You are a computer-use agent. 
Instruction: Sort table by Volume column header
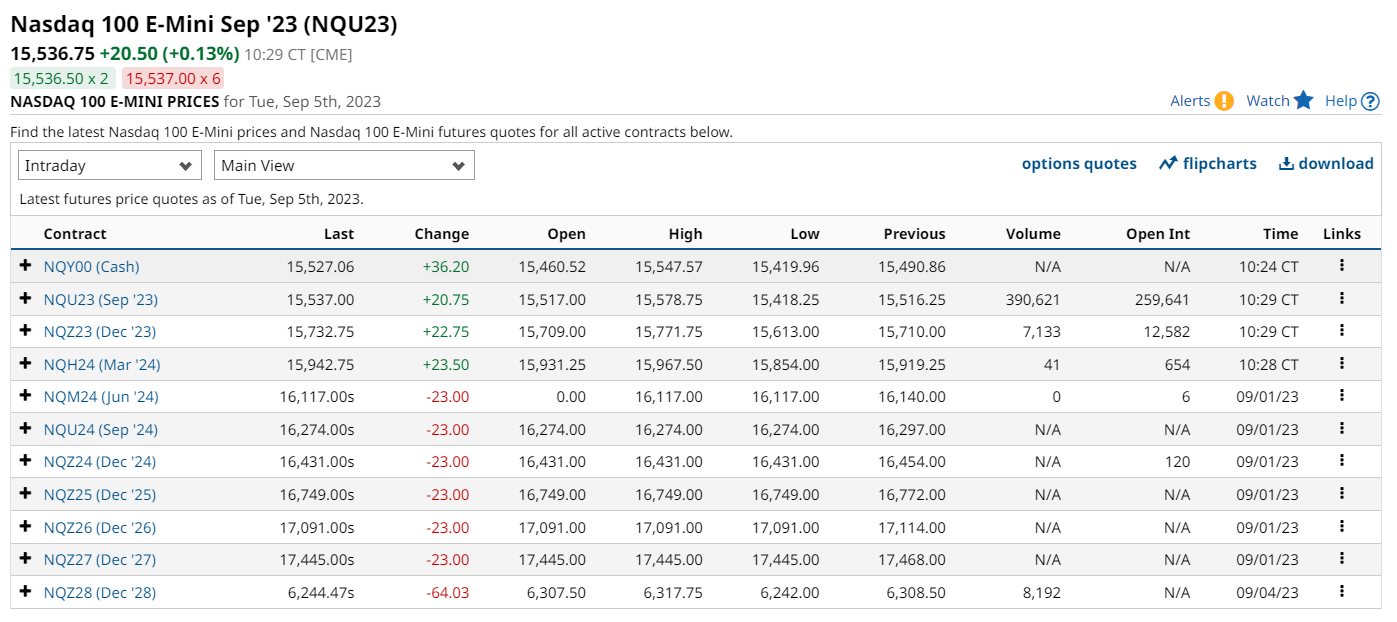pyautogui.click(x=1032, y=234)
